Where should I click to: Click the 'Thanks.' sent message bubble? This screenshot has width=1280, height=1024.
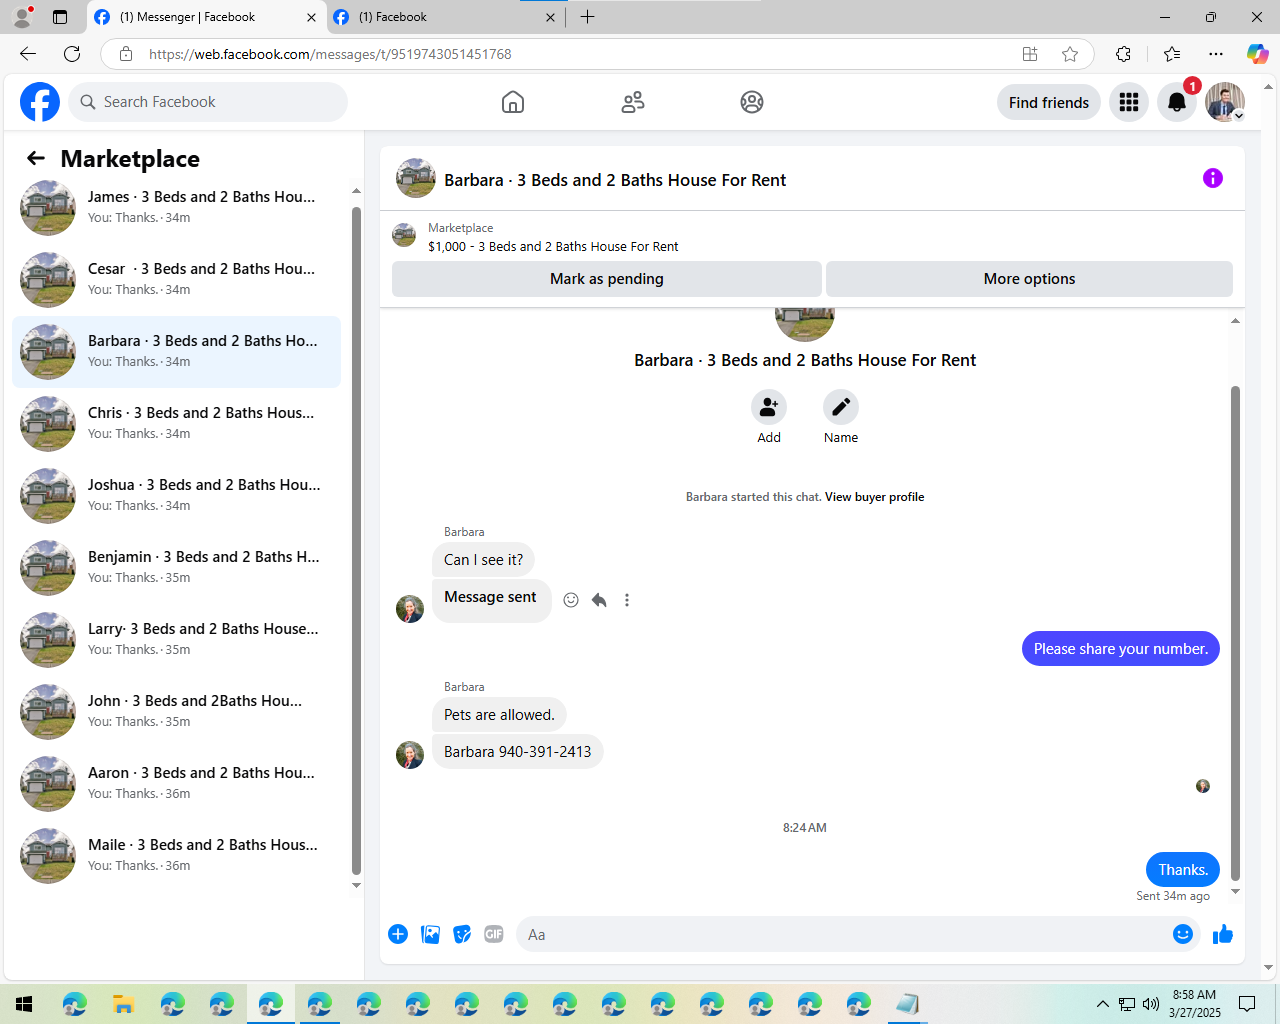(1183, 870)
